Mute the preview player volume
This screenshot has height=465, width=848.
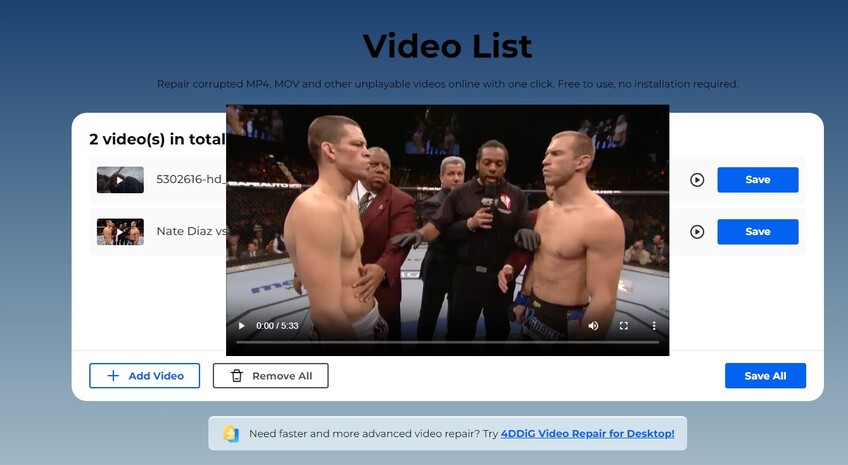(593, 326)
